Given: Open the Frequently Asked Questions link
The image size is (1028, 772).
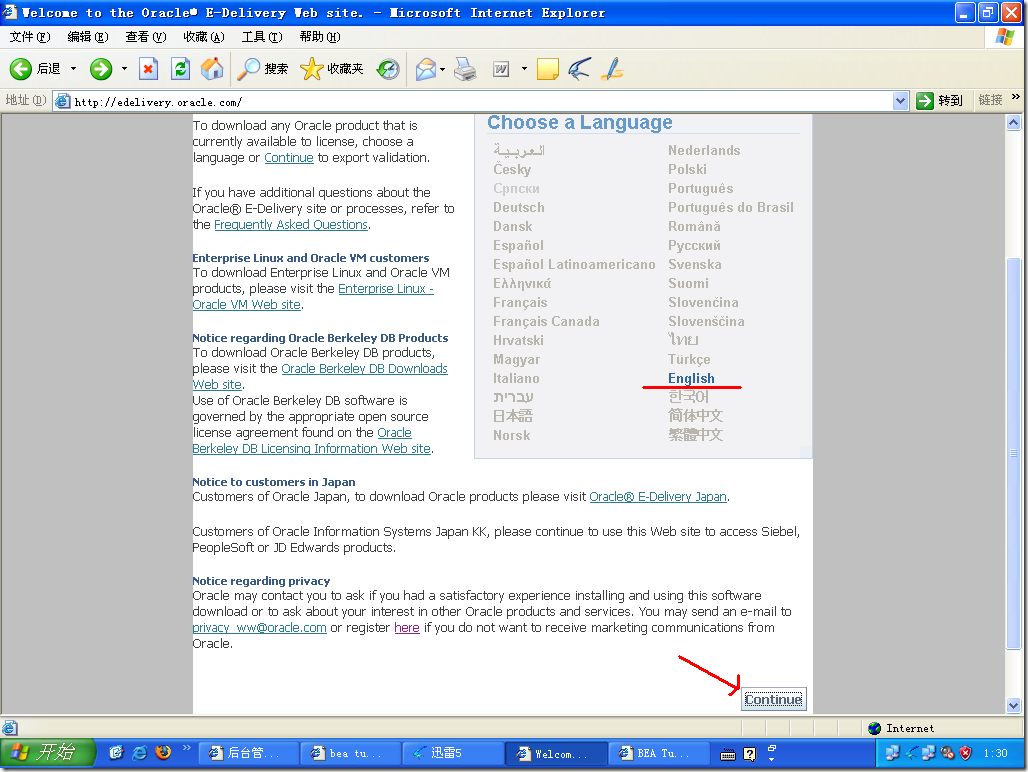Looking at the screenshot, I should tap(291, 225).
